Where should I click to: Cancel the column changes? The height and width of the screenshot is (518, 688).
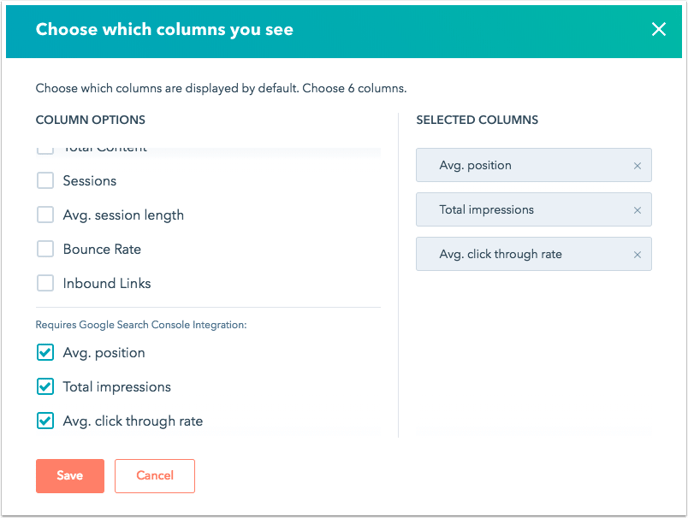[x=155, y=476]
